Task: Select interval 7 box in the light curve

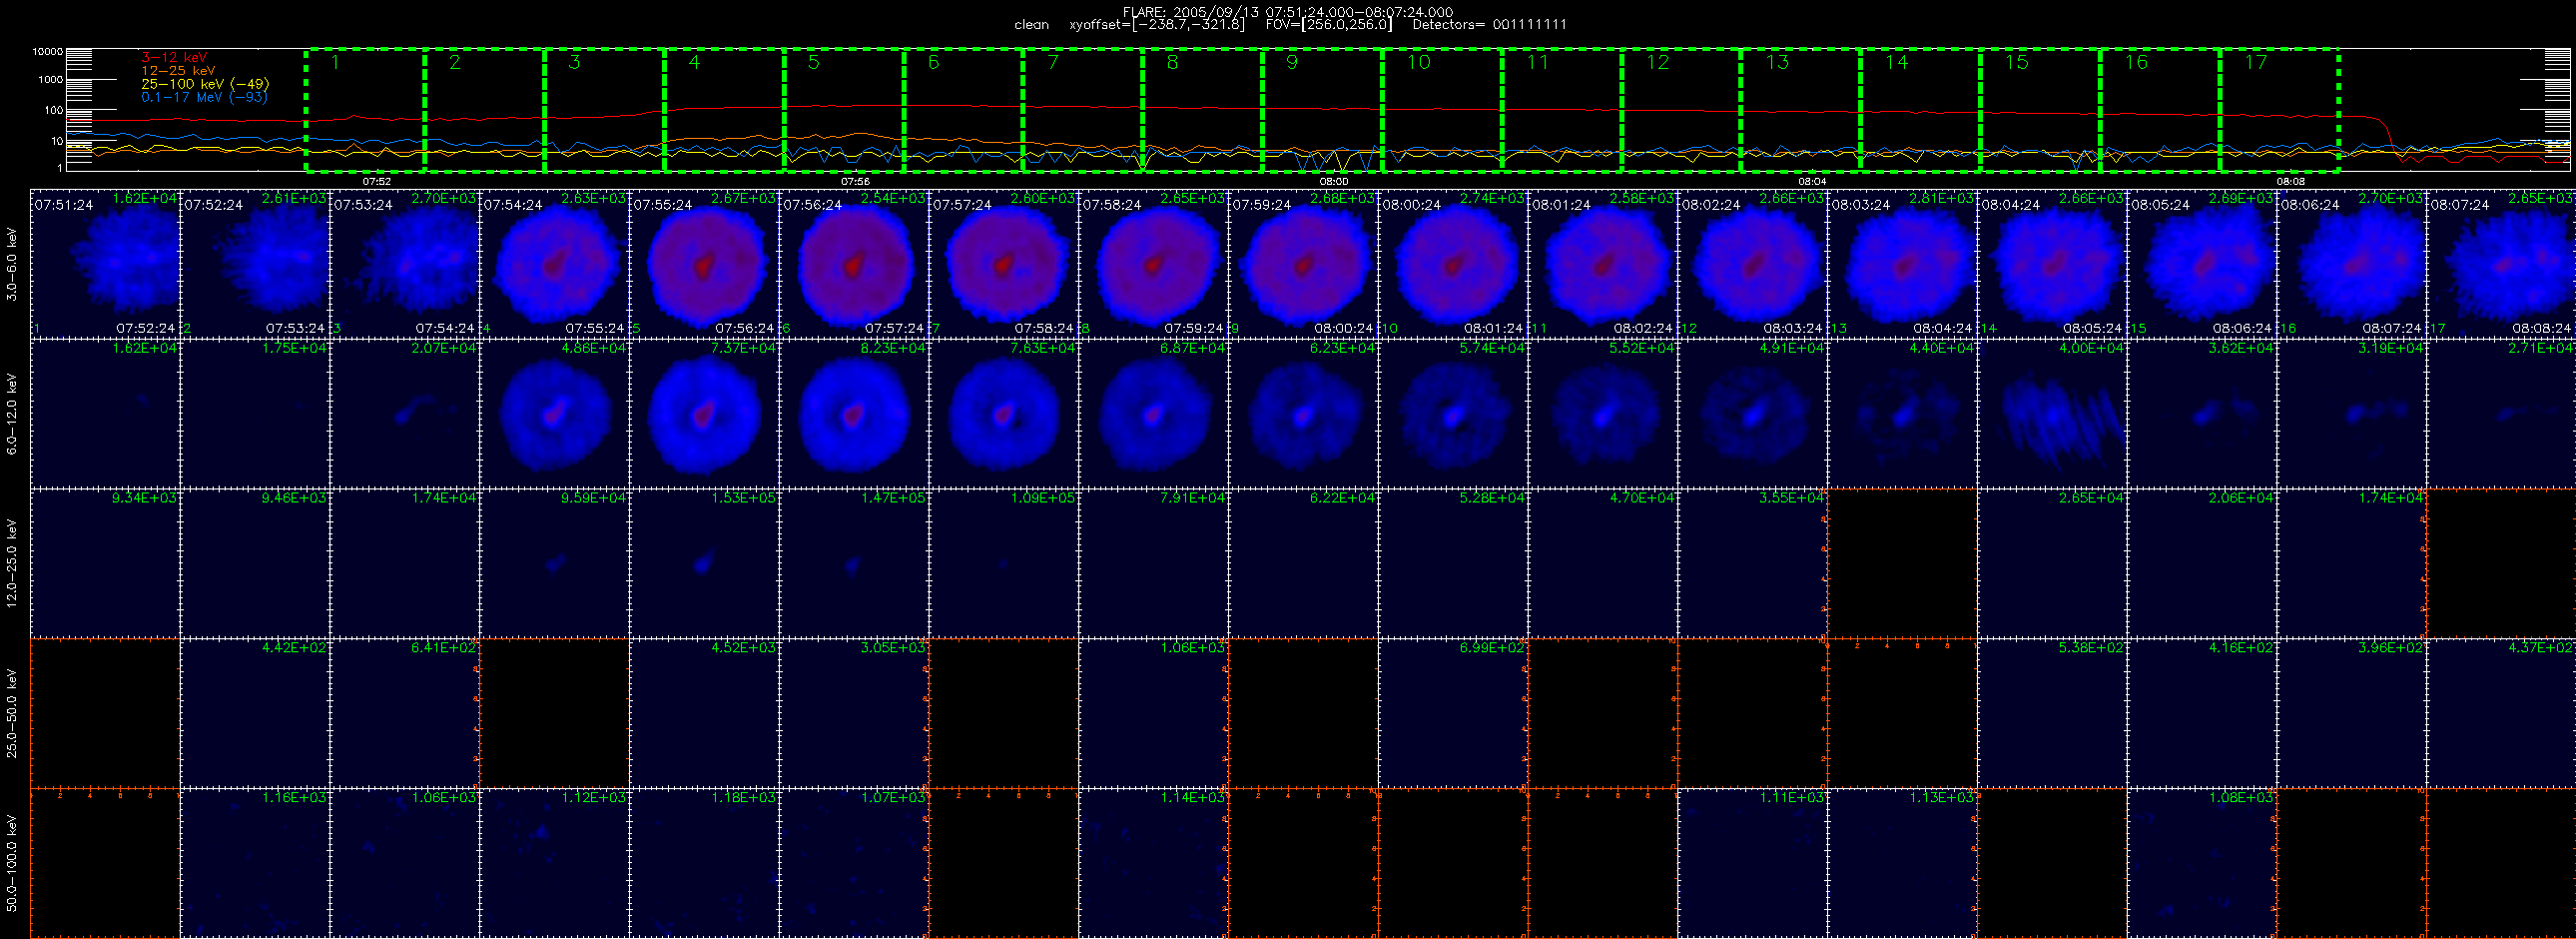Action: (x=1083, y=110)
